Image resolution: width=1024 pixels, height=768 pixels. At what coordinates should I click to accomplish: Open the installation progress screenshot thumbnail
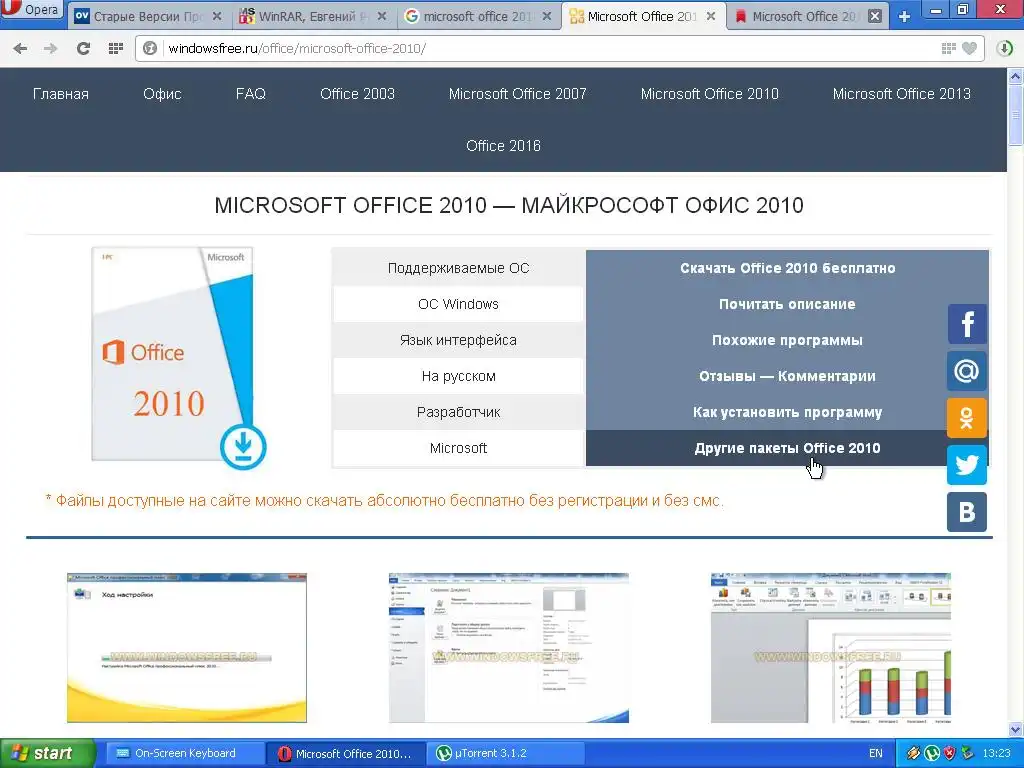coord(187,648)
